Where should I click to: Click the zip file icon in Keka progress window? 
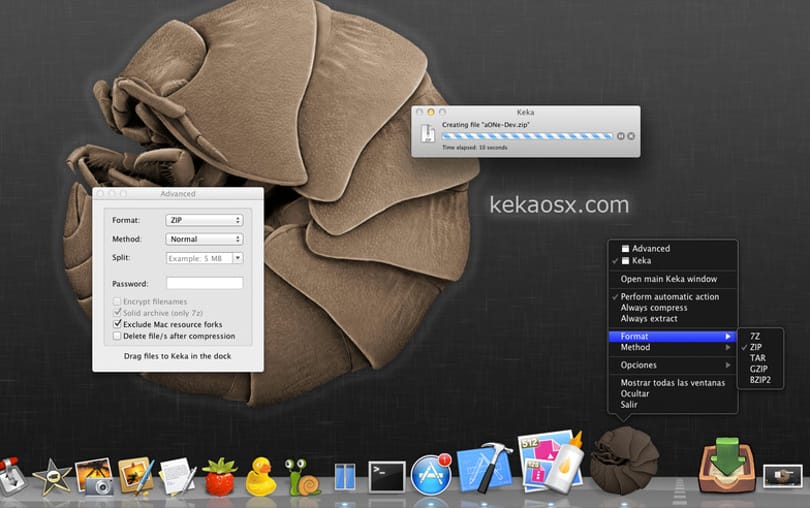(x=427, y=133)
